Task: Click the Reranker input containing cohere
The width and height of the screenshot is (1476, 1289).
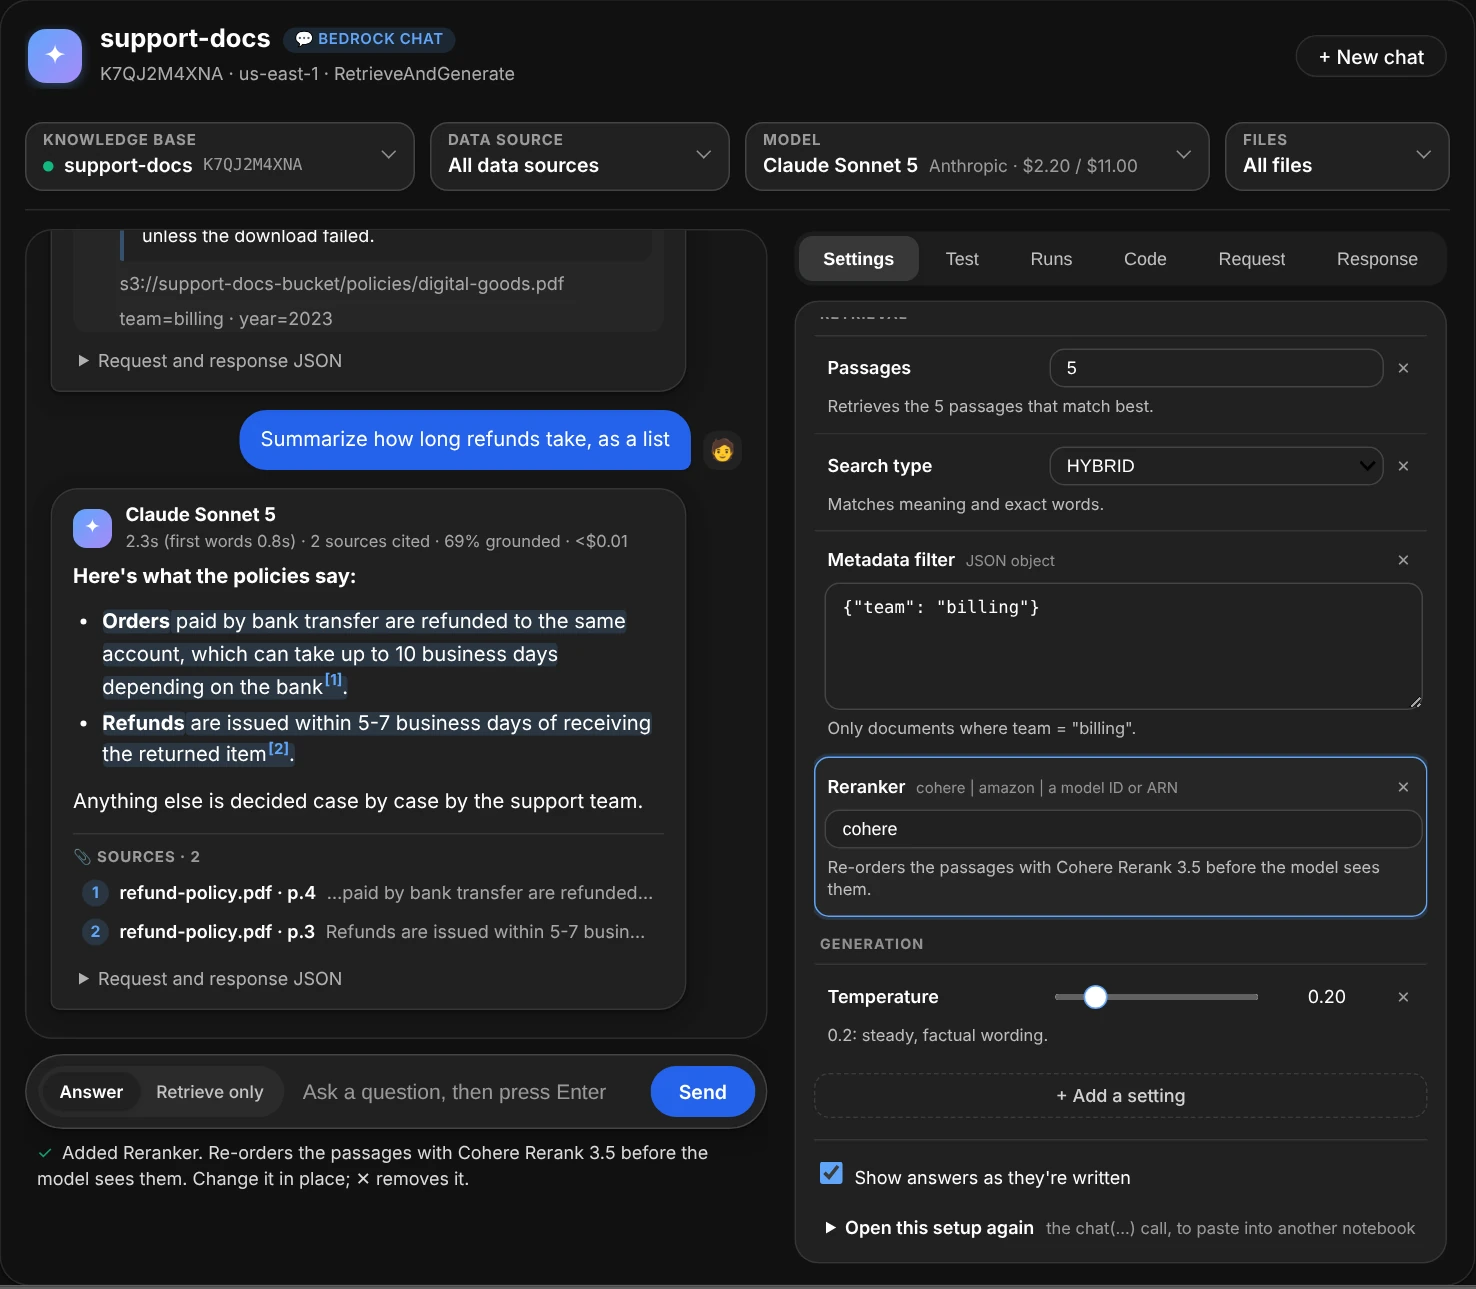Action: 1123,829
